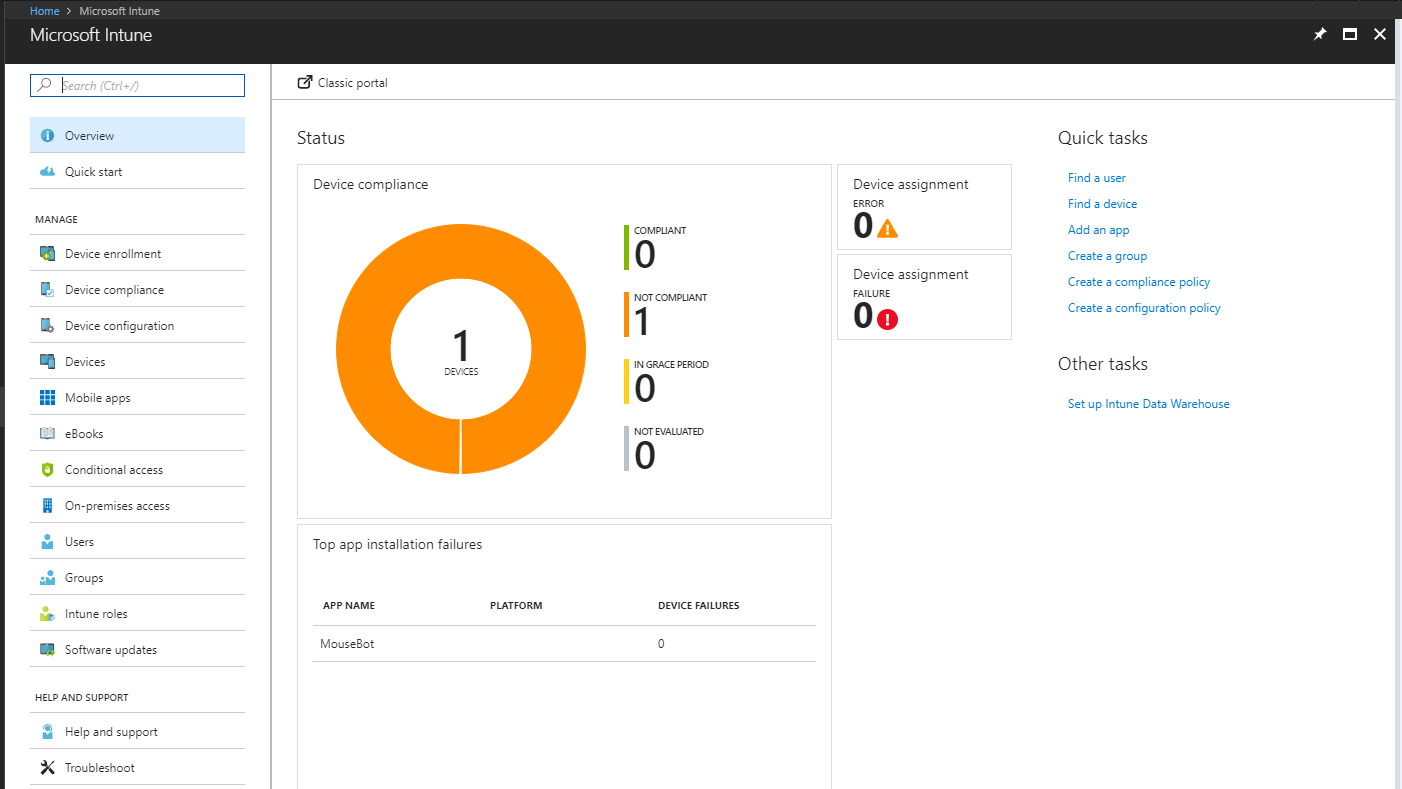Click the Intune roles icon
1402x789 pixels.
[47, 614]
